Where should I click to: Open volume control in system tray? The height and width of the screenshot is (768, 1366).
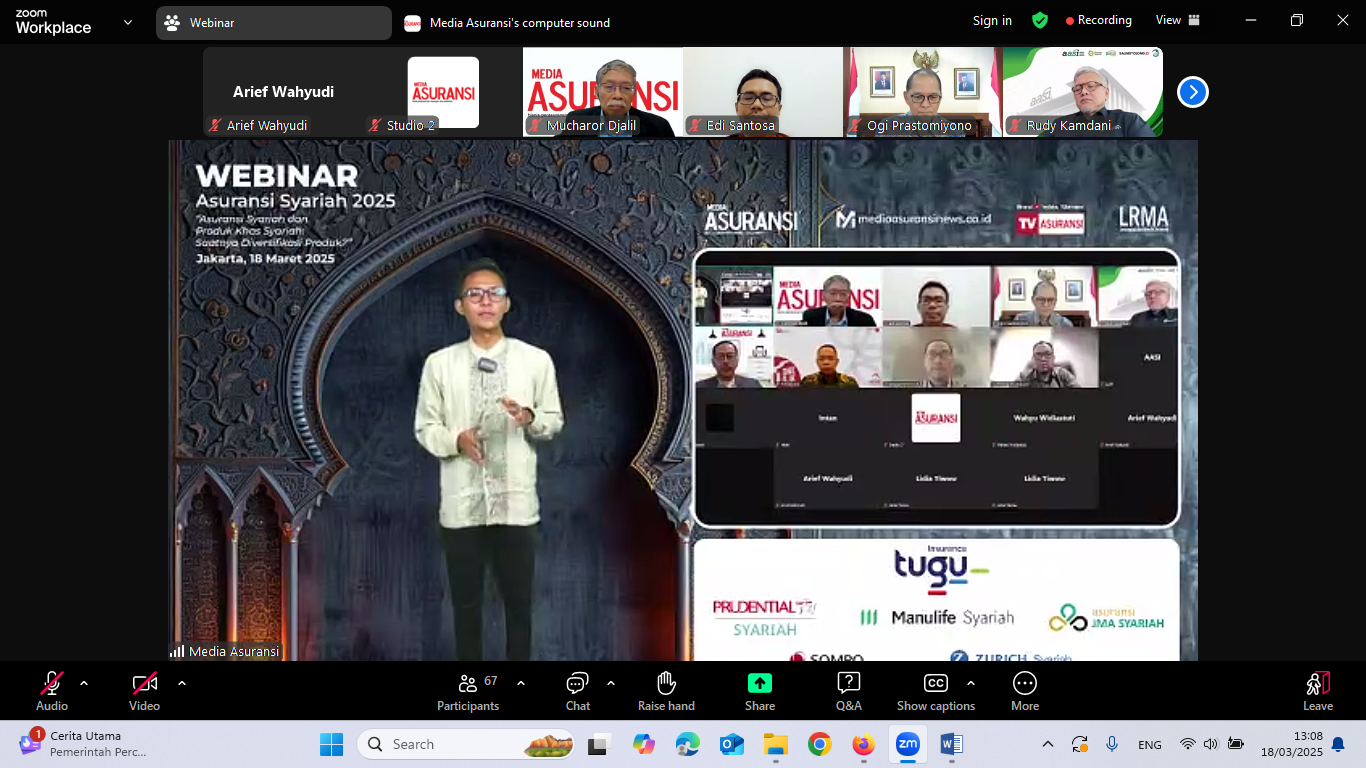pos(1211,744)
